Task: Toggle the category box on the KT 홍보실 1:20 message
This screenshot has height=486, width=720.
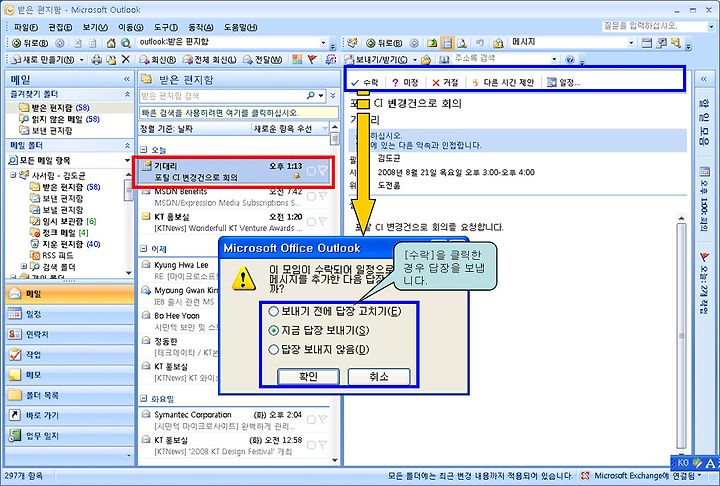Action: pyautogui.click(x=311, y=222)
